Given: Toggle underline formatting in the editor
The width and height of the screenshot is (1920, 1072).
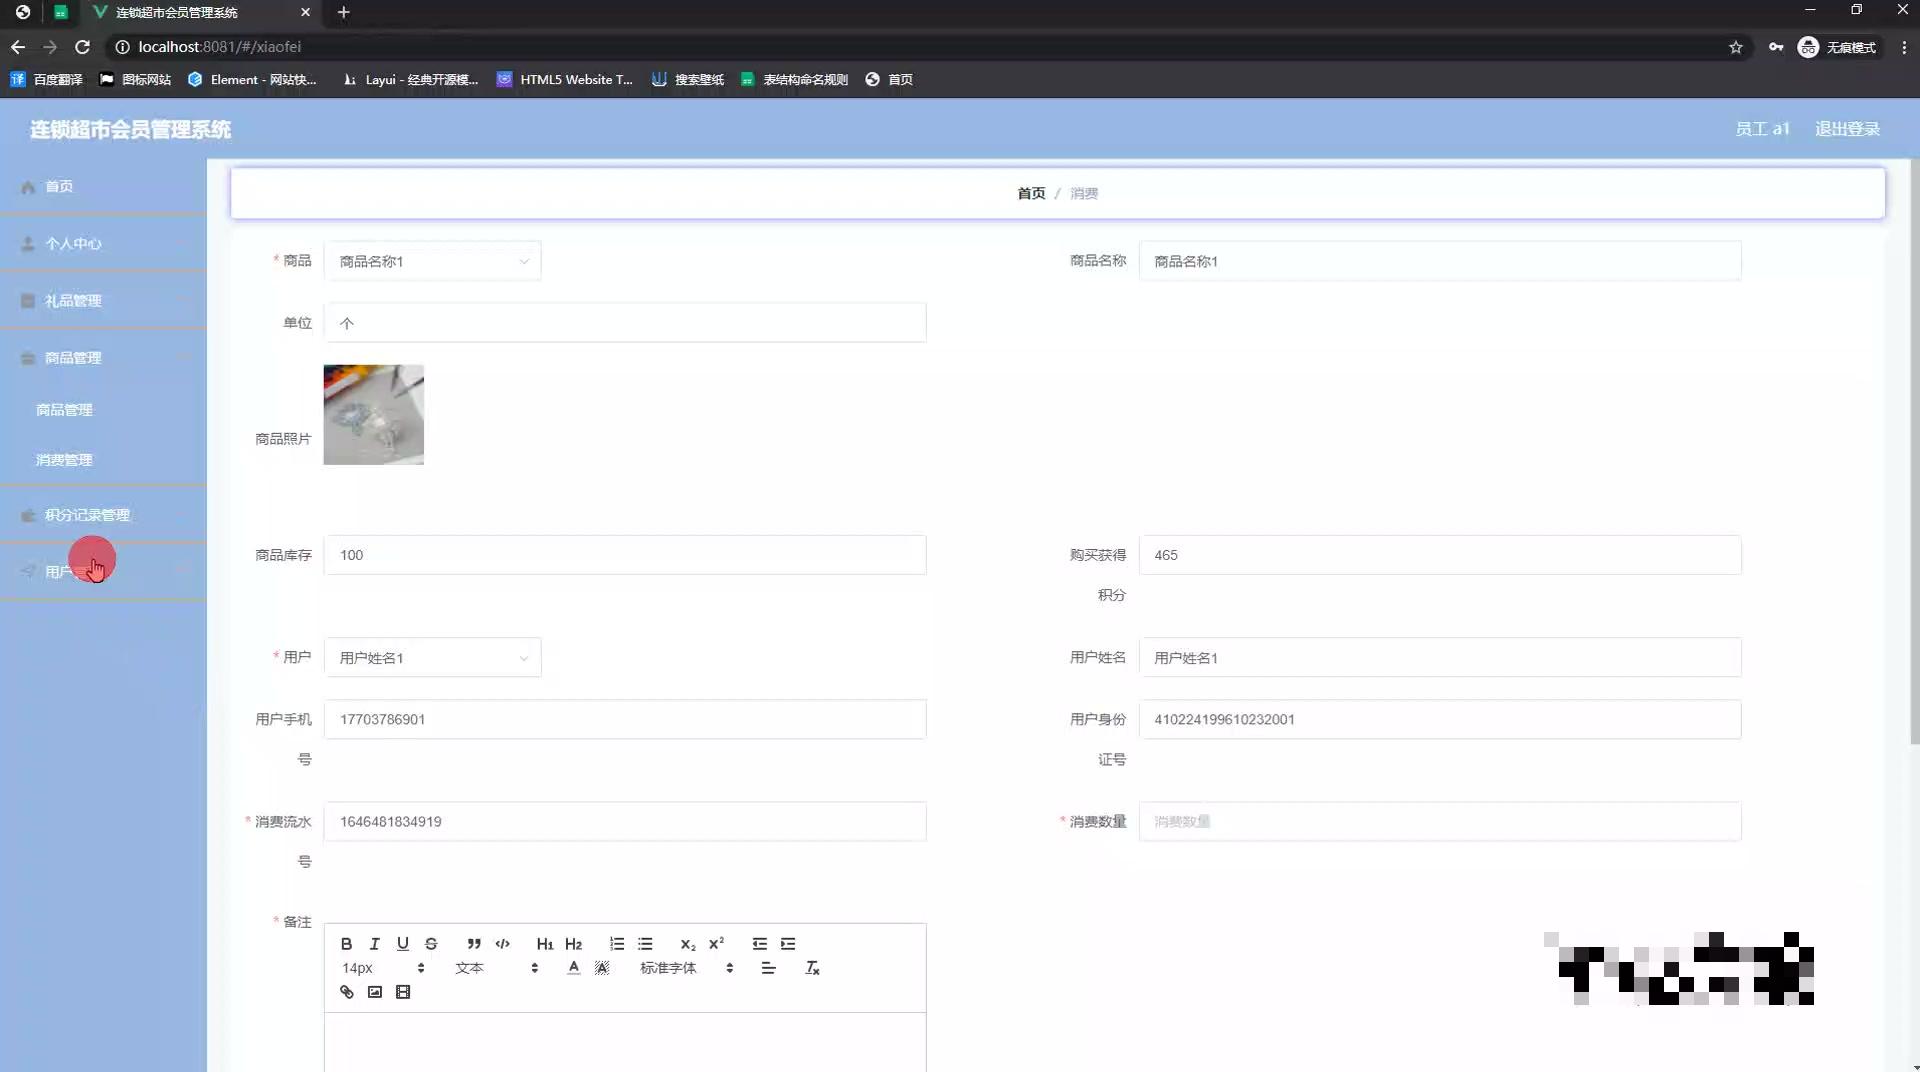Looking at the screenshot, I should point(403,944).
